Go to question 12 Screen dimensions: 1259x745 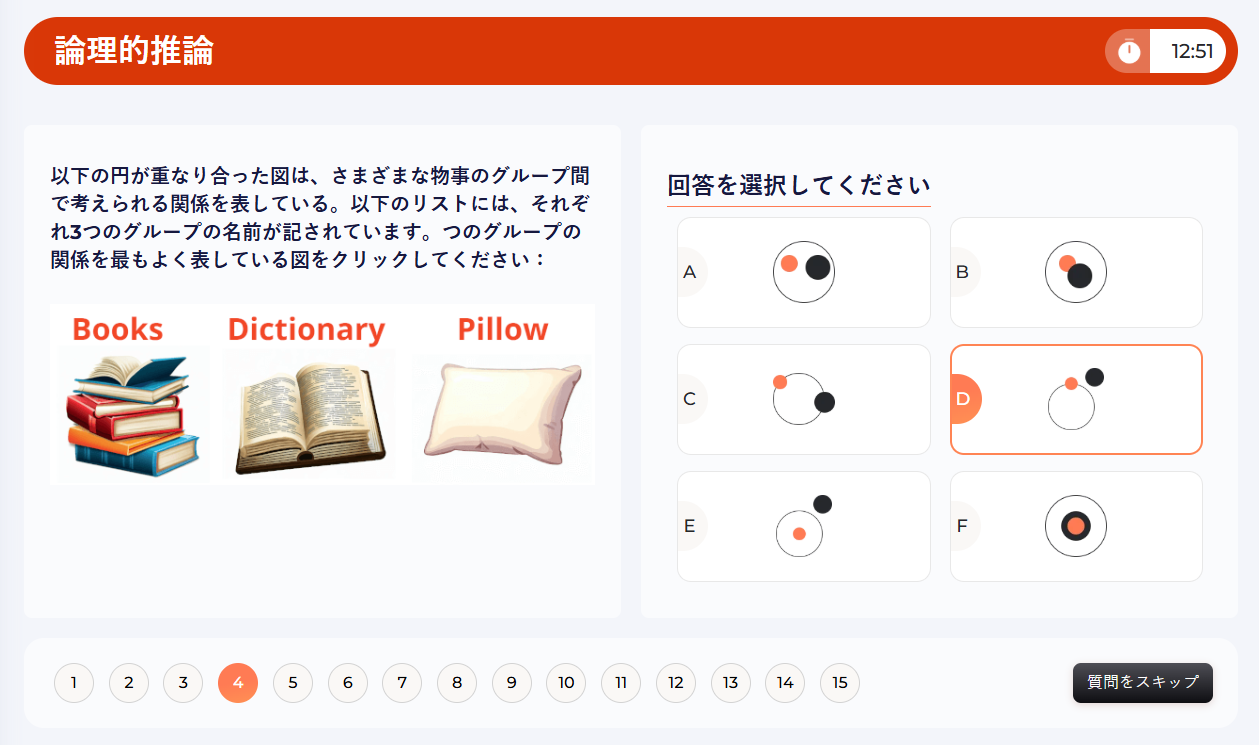676,683
